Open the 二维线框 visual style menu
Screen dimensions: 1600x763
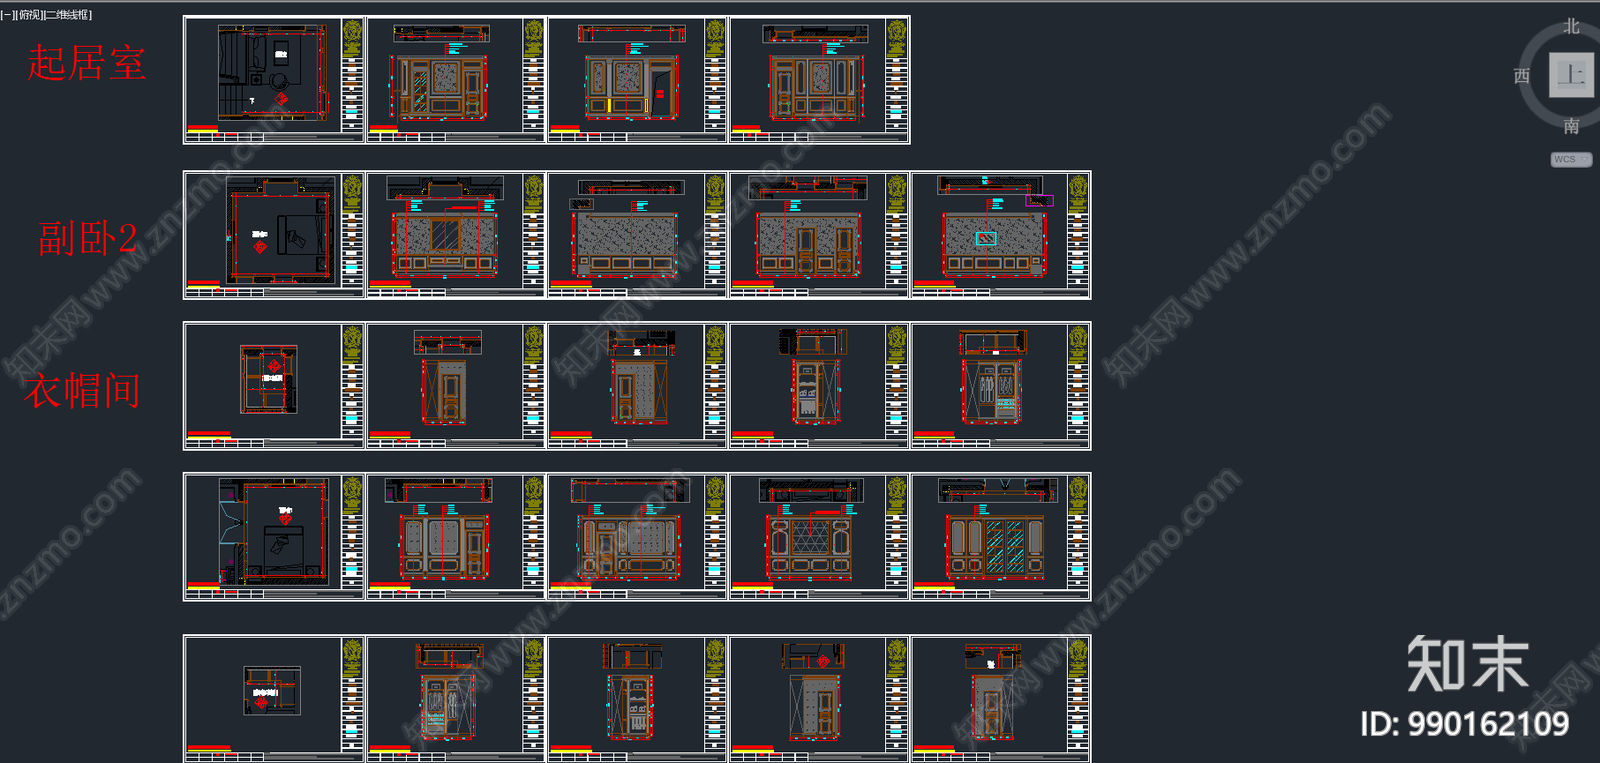[68, 15]
